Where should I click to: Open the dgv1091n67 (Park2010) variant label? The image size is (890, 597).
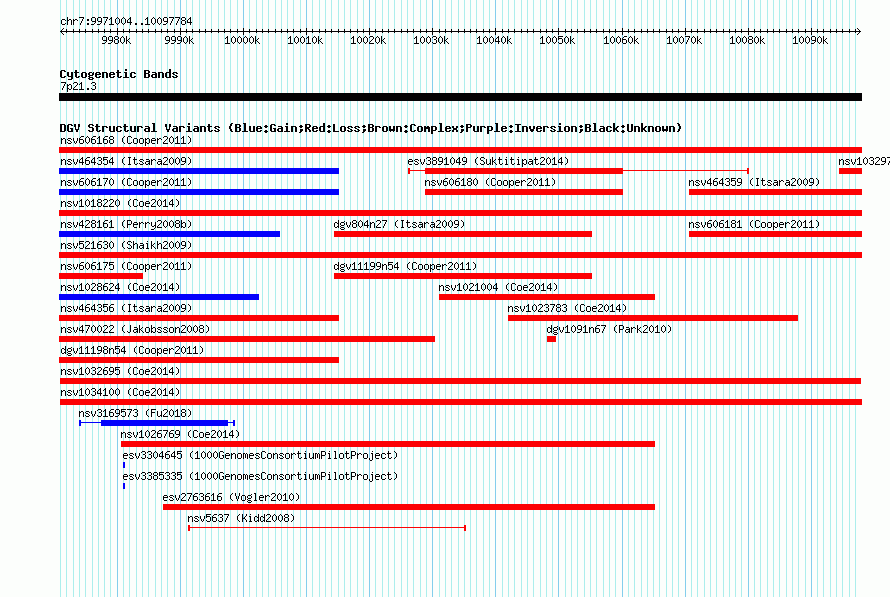609,329
